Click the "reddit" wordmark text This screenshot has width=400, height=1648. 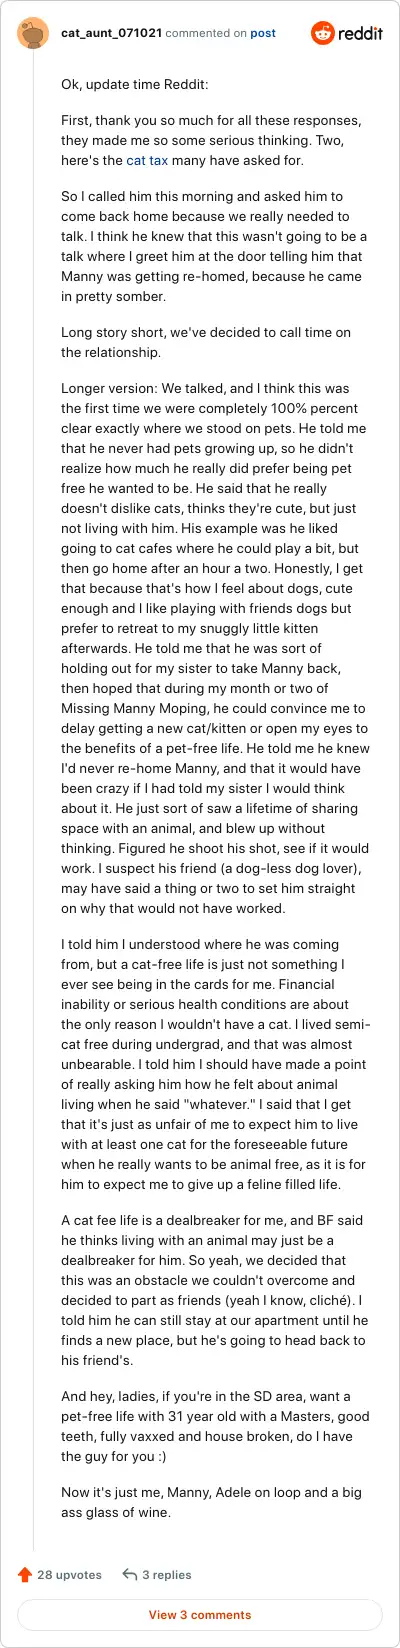361,33
